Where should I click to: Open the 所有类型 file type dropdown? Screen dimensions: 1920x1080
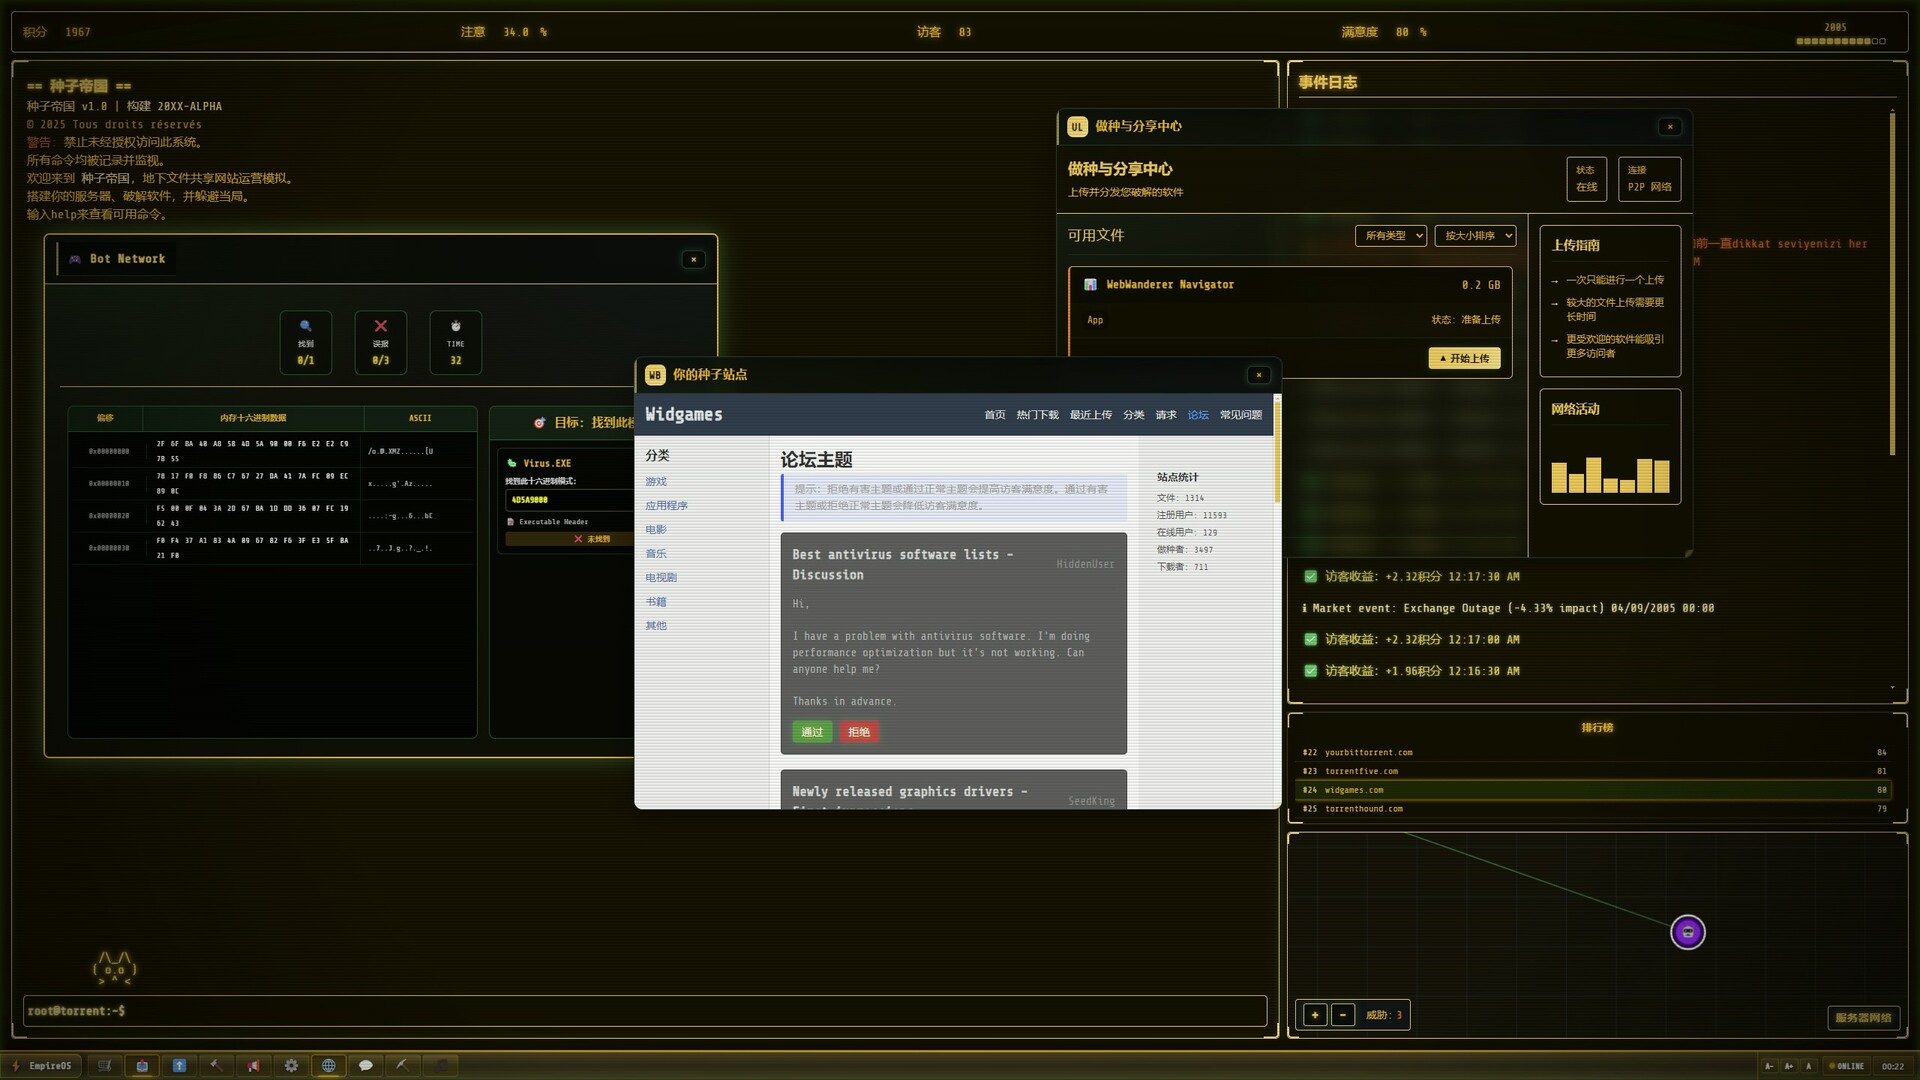coord(1390,235)
